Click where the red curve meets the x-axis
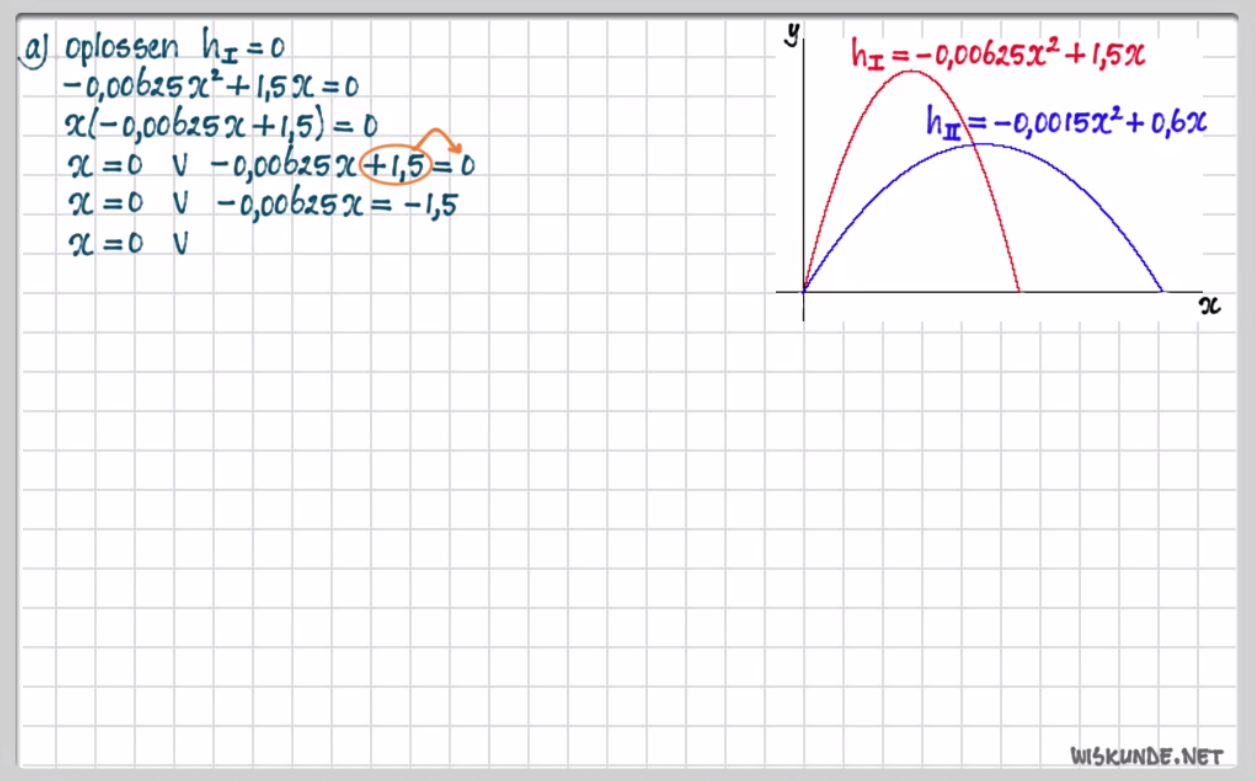 pyautogui.click(x=1019, y=292)
